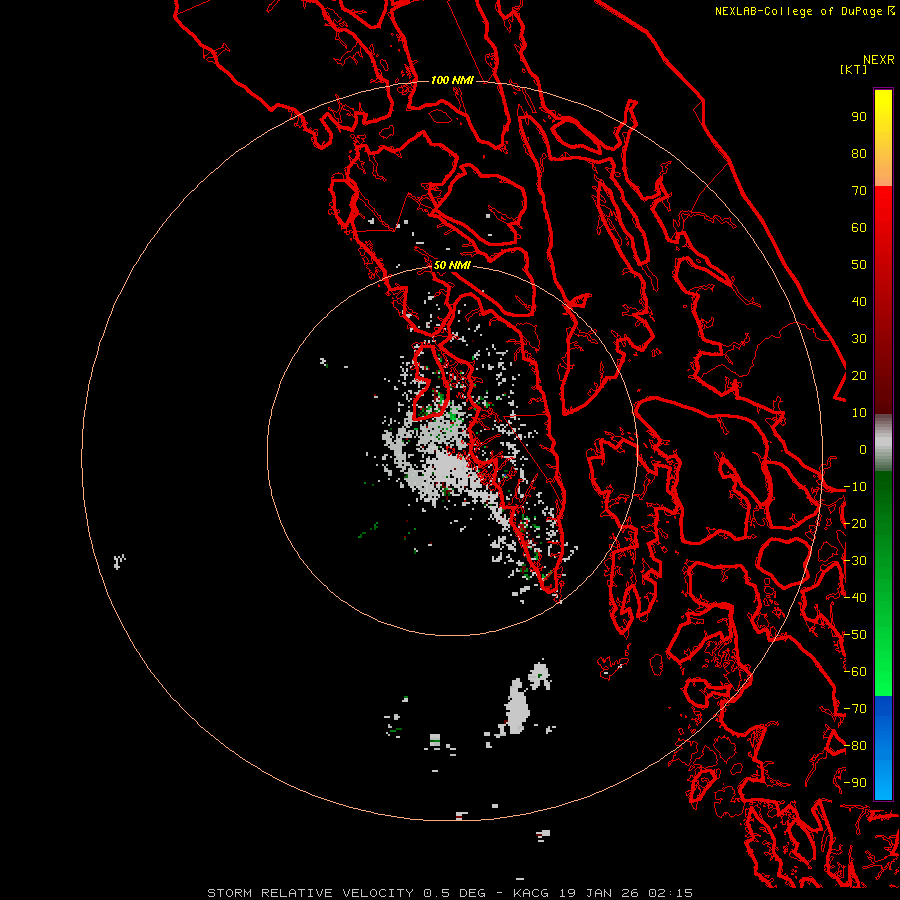Click the 100 NMI range ring label
Image resolution: width=900 pixels, height=900 pixels.
click(x=452, y=80)
